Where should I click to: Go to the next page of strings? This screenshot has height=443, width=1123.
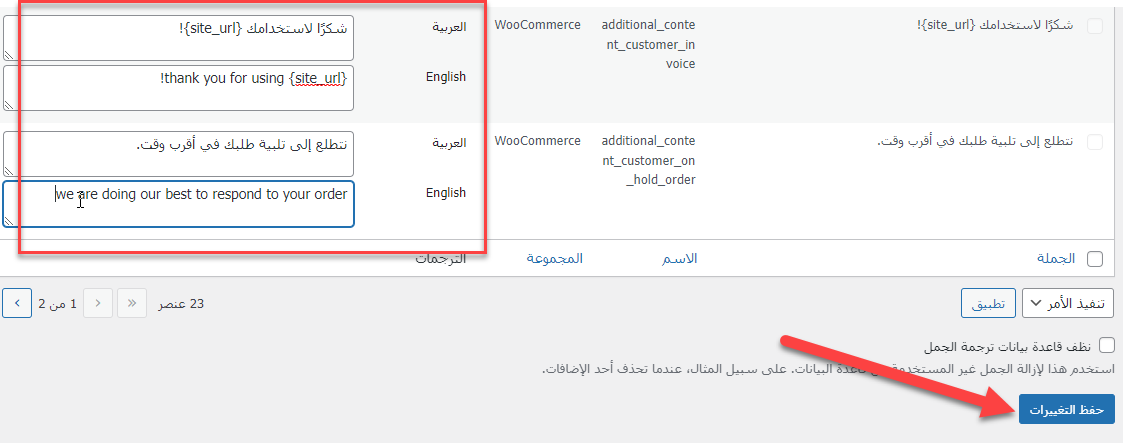pos(17,304)
